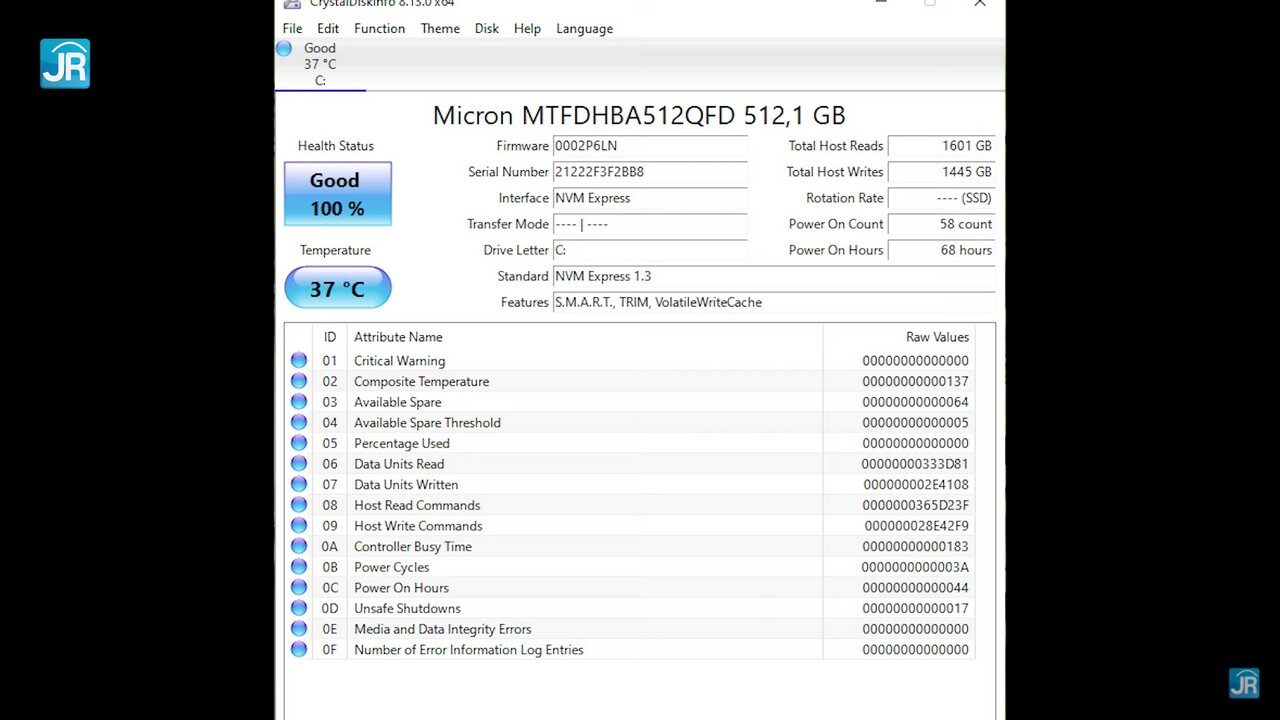
Task: Click the status orb for Data Units Written
Action: (x=298, y=484)
